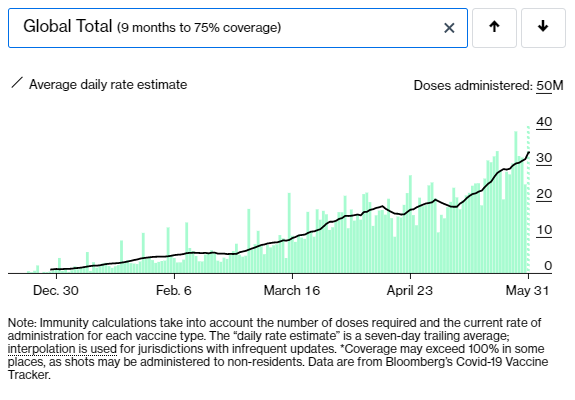Clear the Global Total selection with X
575x400 pixels.
[x=449, y=28]
